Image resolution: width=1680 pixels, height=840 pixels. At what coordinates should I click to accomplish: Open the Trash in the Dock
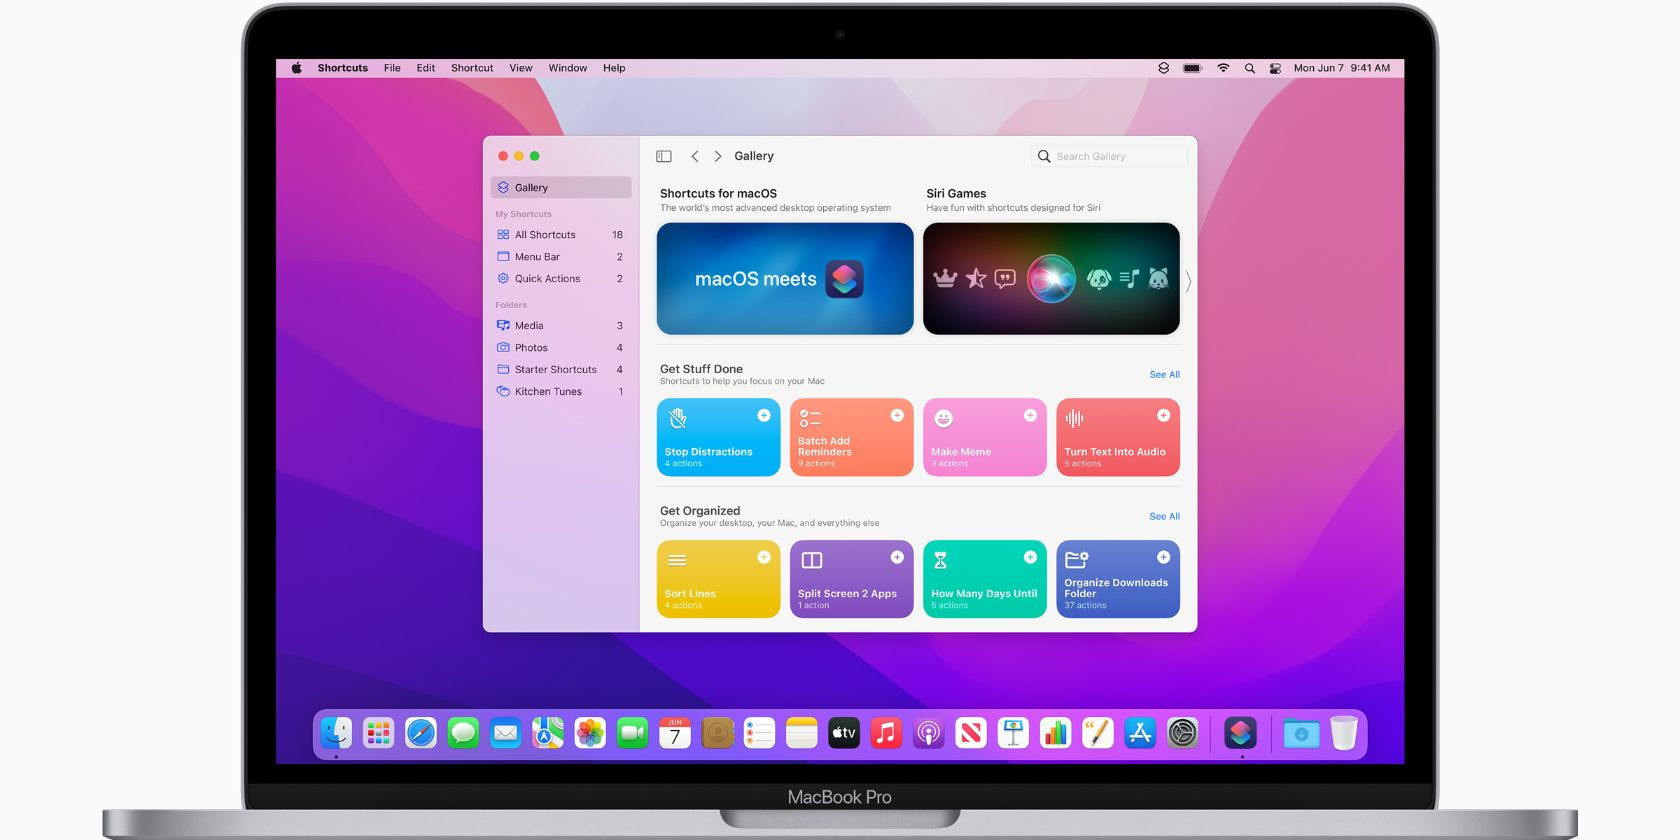click(1344, 734)
